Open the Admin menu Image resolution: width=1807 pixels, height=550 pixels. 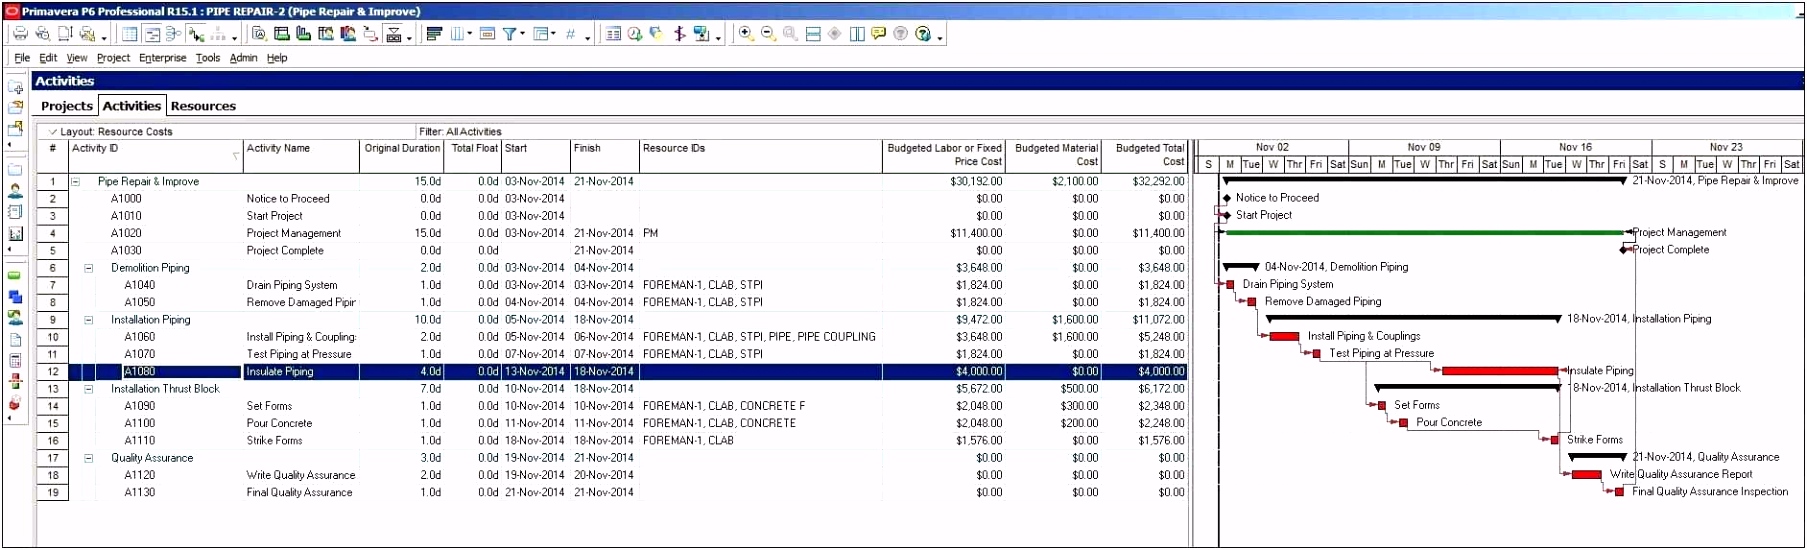243,58
